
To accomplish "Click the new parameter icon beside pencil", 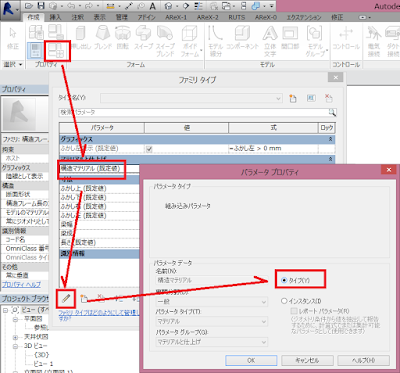I will coord(84,298).
